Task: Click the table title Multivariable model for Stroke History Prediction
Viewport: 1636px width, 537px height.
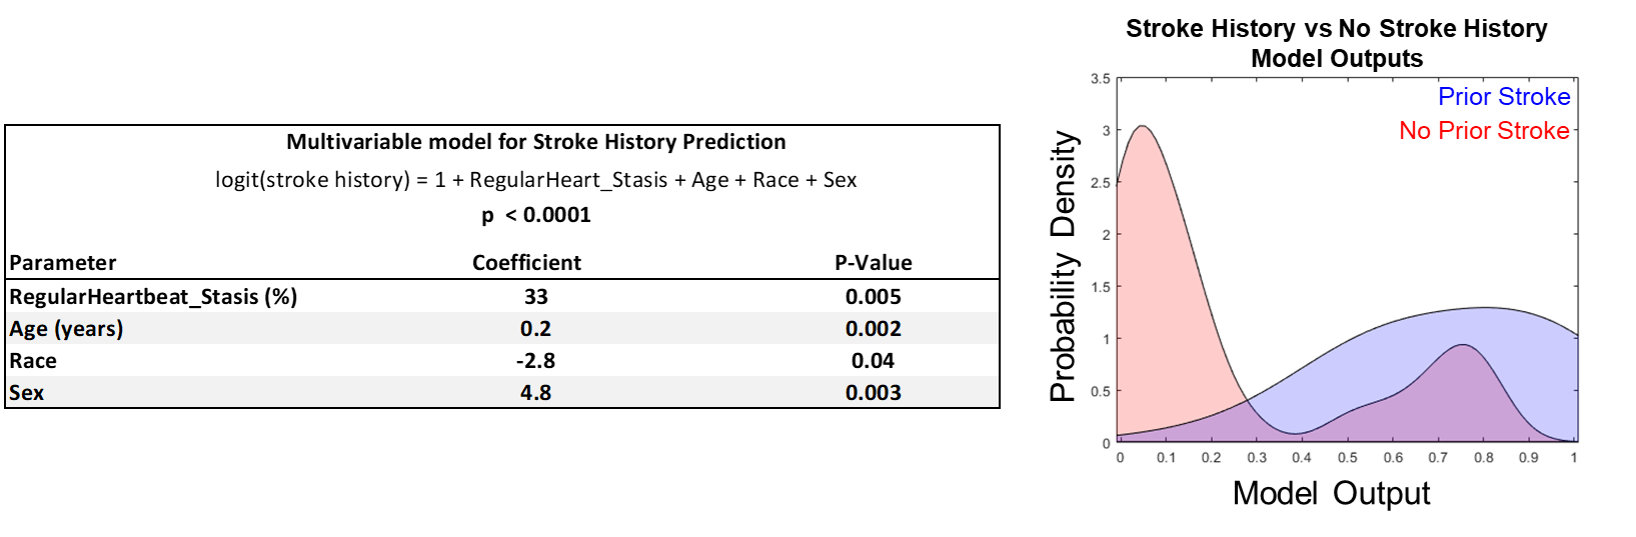Action: 536,142
